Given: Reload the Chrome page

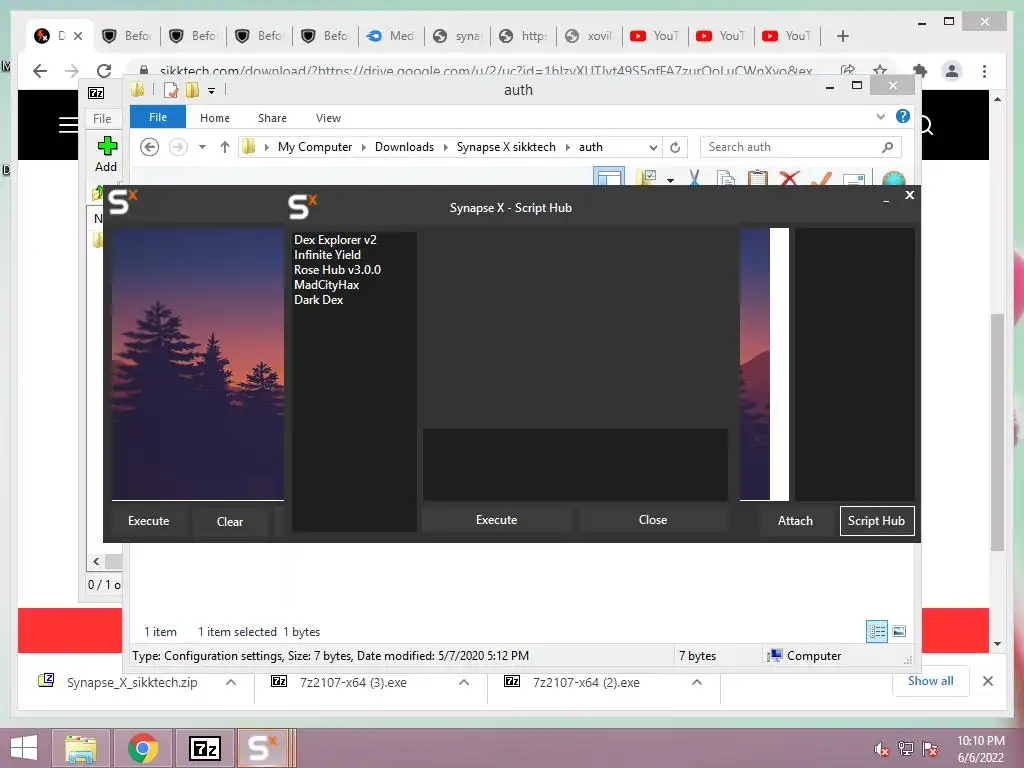Looking at the screenshot, I should point(104,71).
